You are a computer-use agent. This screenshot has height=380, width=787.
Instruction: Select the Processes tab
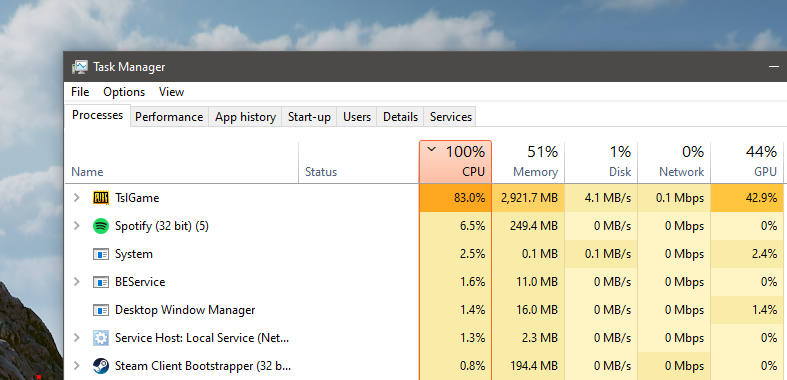(x=97, y=115)
